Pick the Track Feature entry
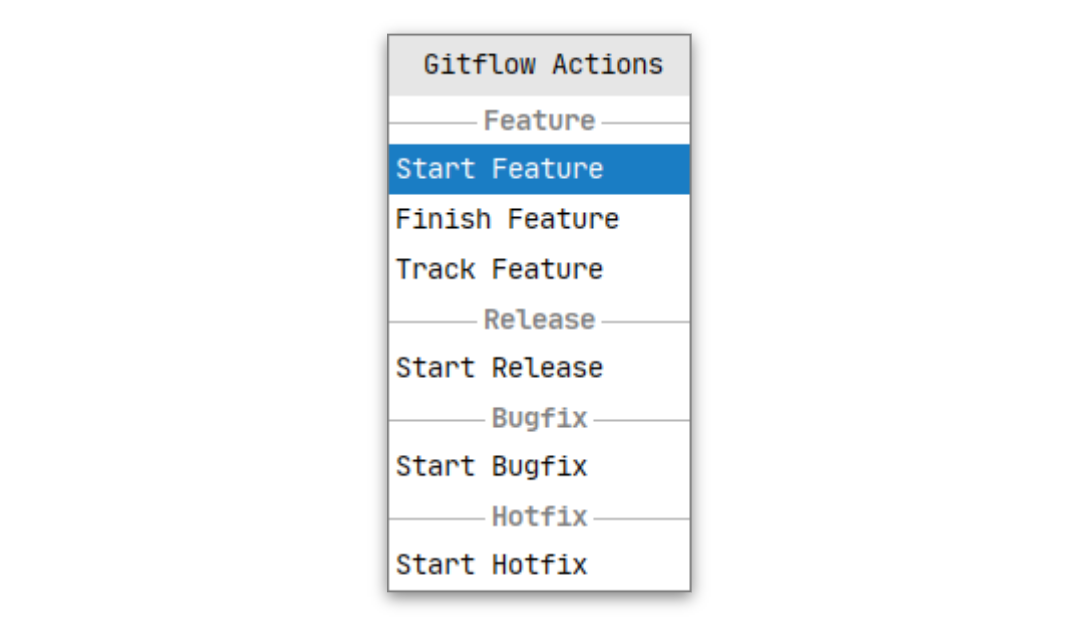 [x=539, y=269]
